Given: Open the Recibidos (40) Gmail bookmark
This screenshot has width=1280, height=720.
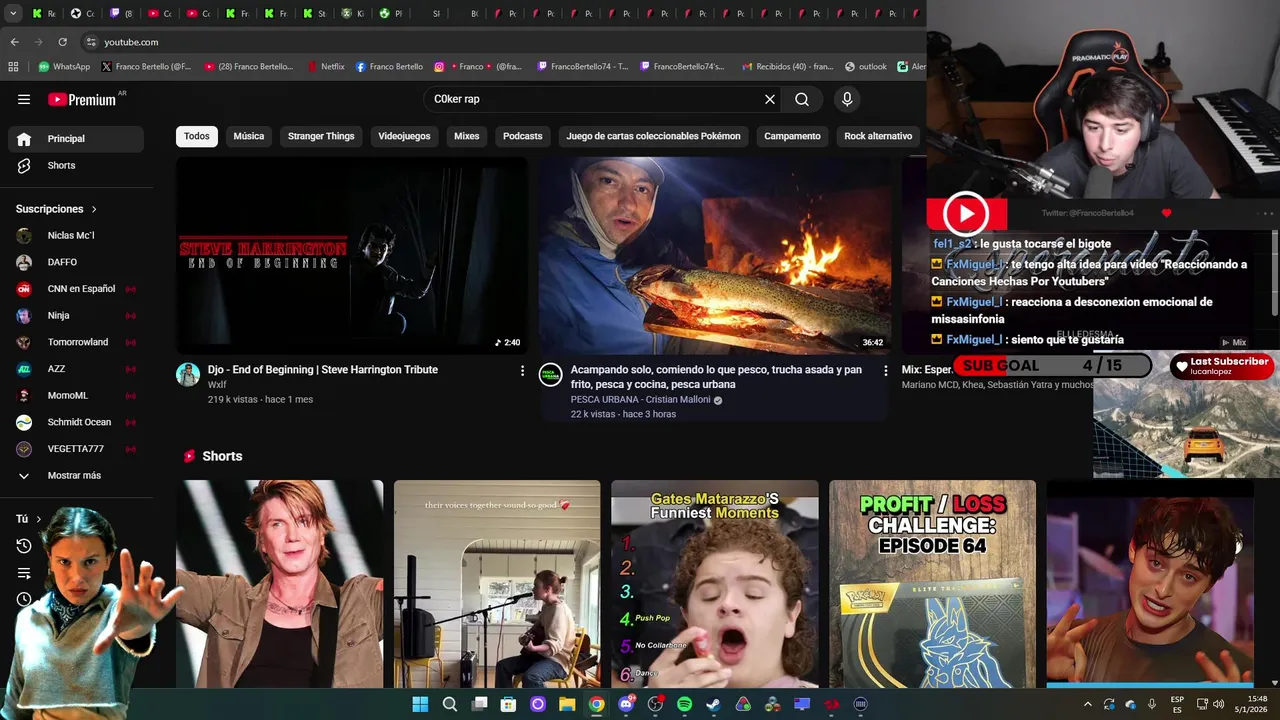Looking at the screenshot, I should tap(788, 67).
